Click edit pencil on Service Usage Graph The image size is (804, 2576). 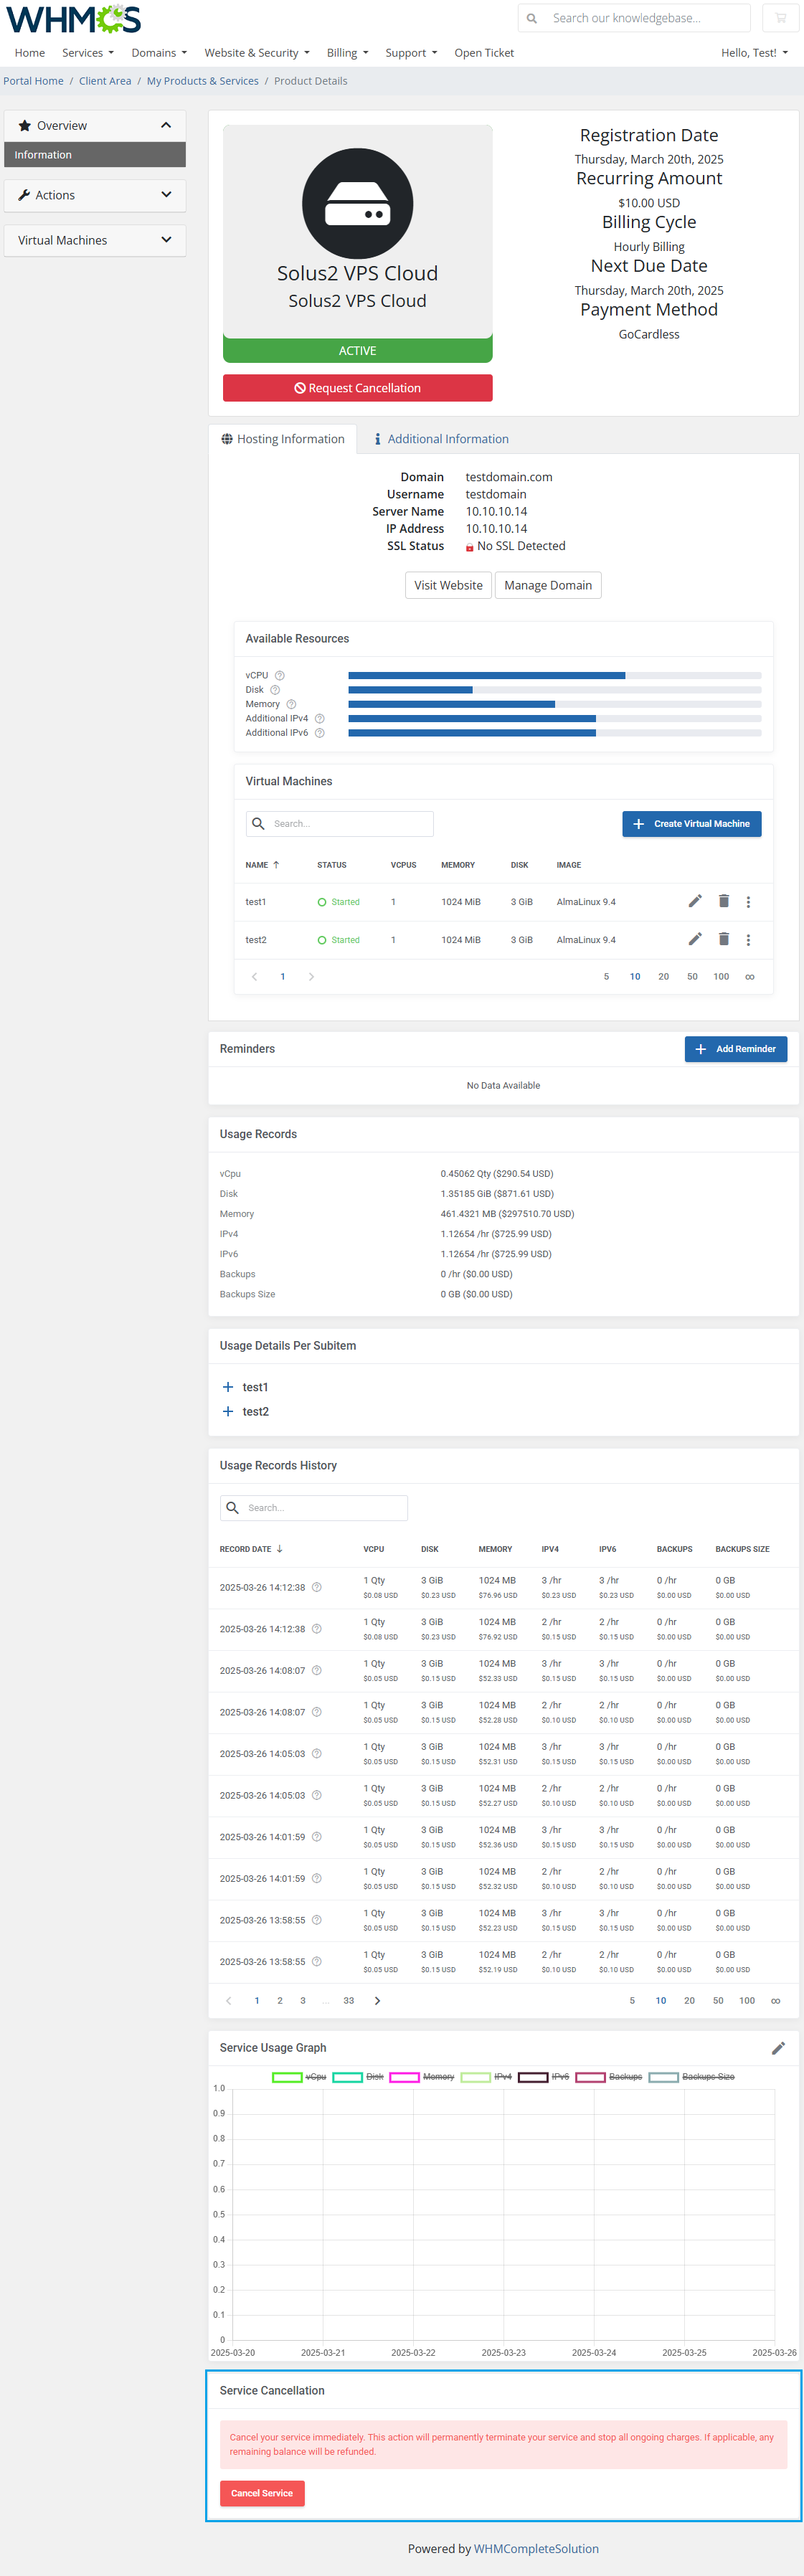point(778,2048)
